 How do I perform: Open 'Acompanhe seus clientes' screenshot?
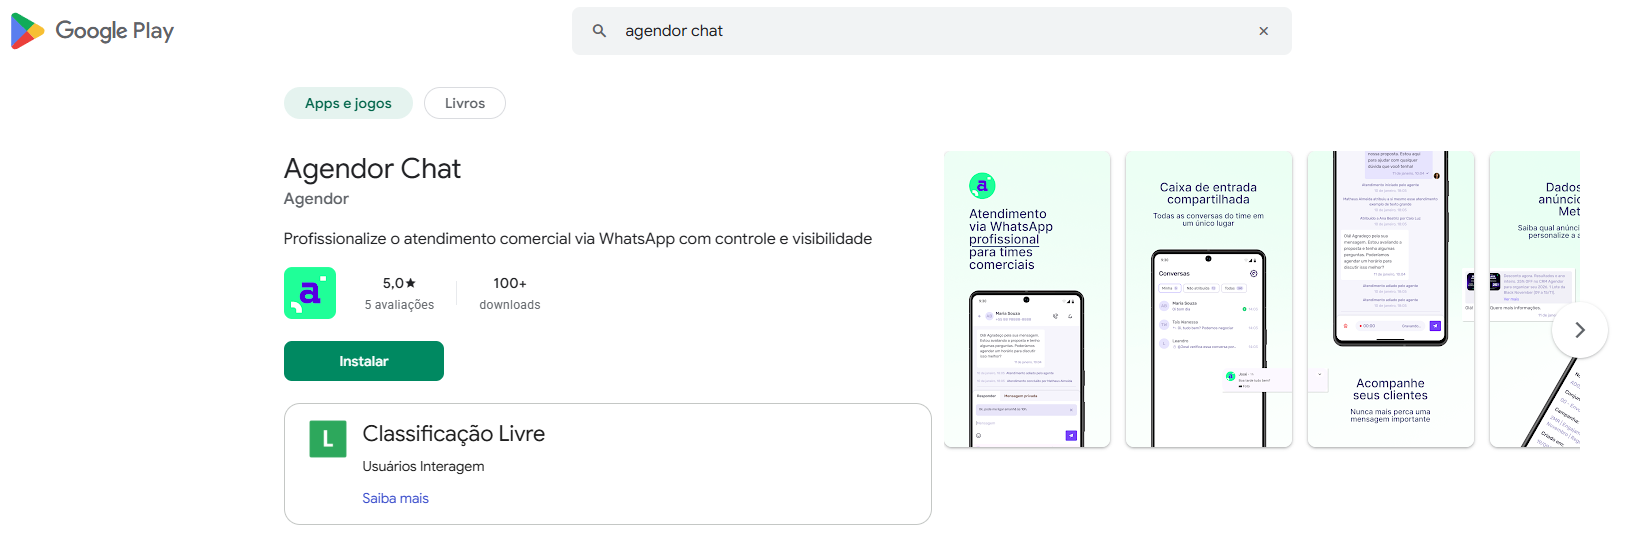click(1391, 299)
